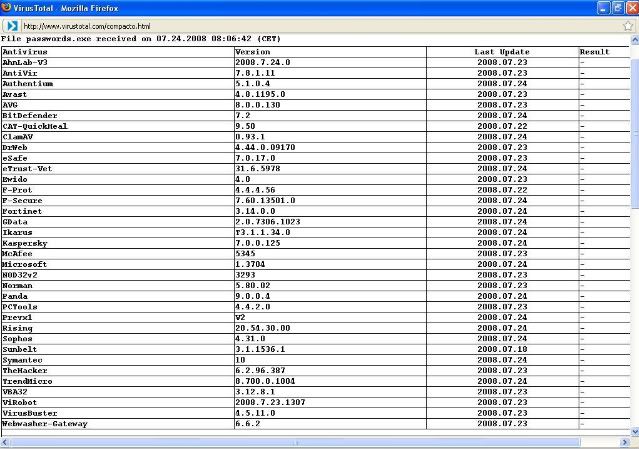This screenshot has width=639, height=449.
Task: Select 'Norman' antivirus cell
Action: pyautogui.click(x=118, y=285)
